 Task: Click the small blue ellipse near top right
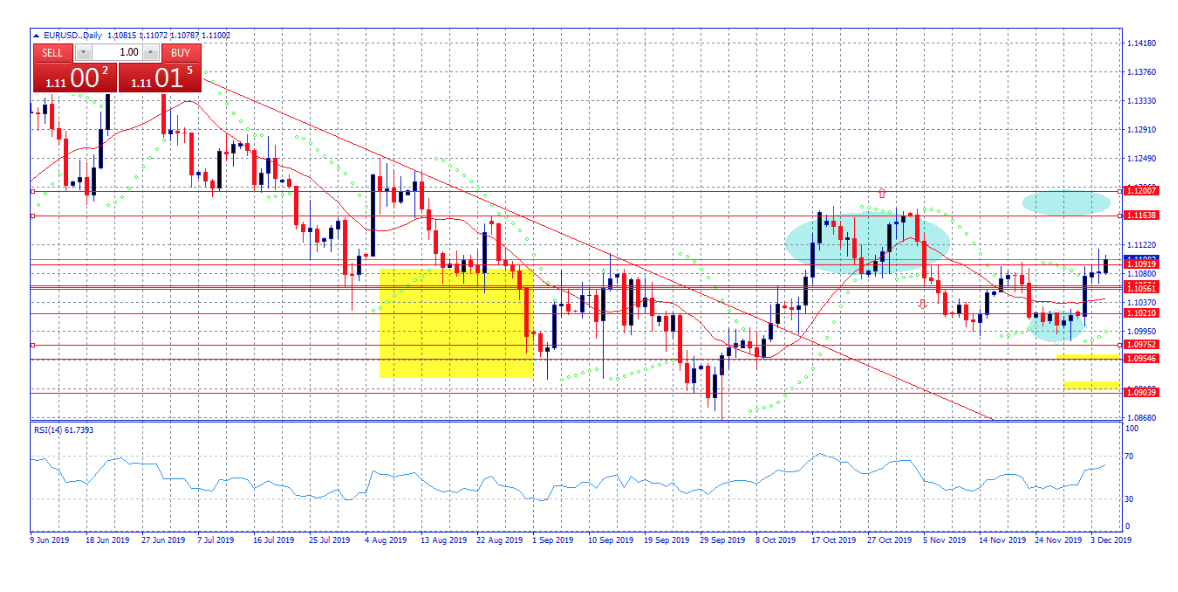(x=1066, y=203)
